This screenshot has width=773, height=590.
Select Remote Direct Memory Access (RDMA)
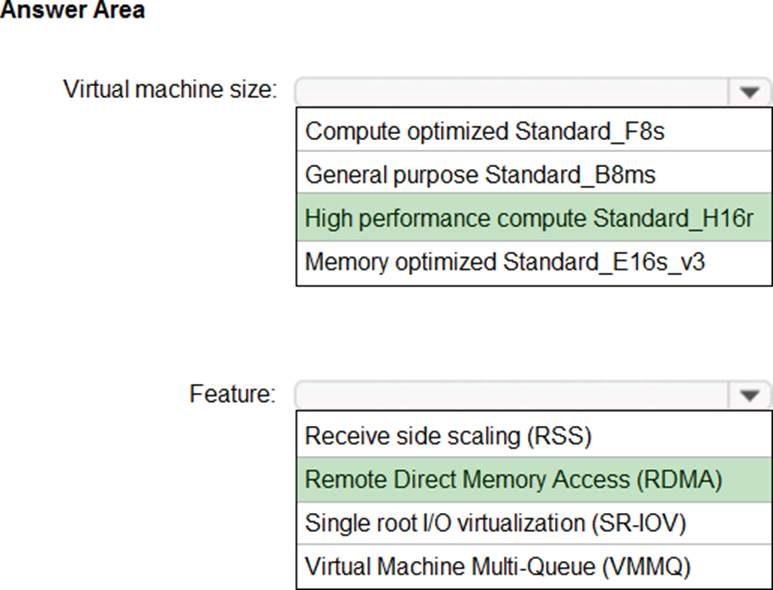point(534,479)
